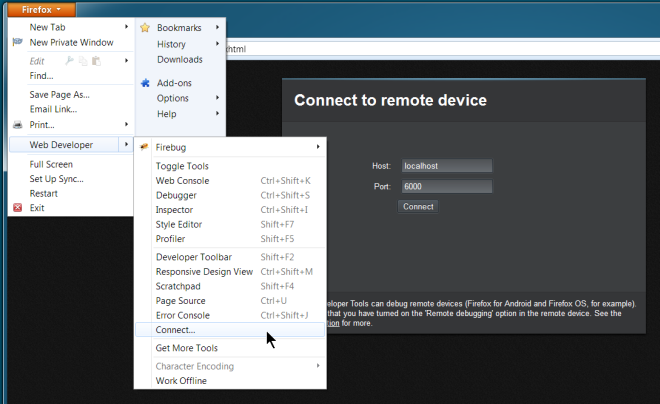Select Get More Tools
Viewport: 660px width, 404px height.
click(230, 348)
